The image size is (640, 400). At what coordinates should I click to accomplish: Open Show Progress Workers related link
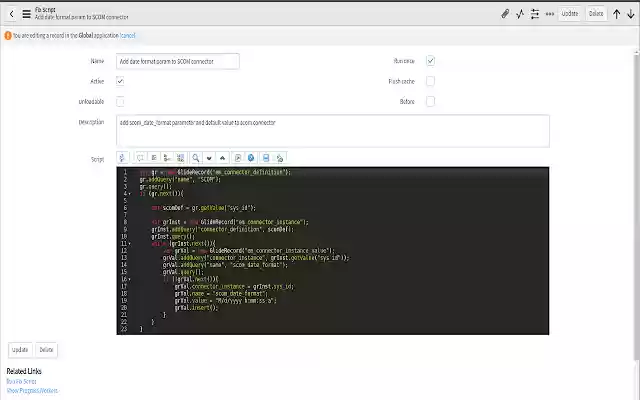(x=33, y=391)
